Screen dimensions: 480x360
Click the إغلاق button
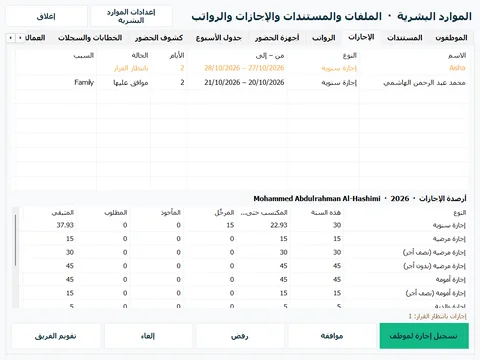(46, 16)
